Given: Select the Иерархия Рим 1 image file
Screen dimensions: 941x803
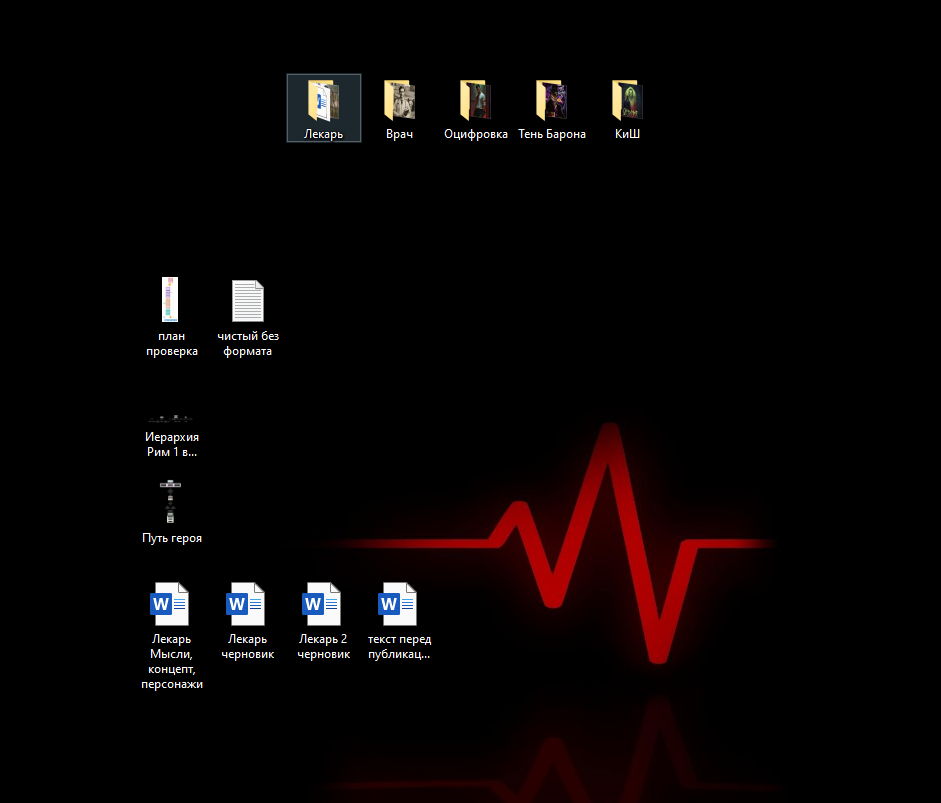Looking at the screenshot, I should (x=171, y=417).
